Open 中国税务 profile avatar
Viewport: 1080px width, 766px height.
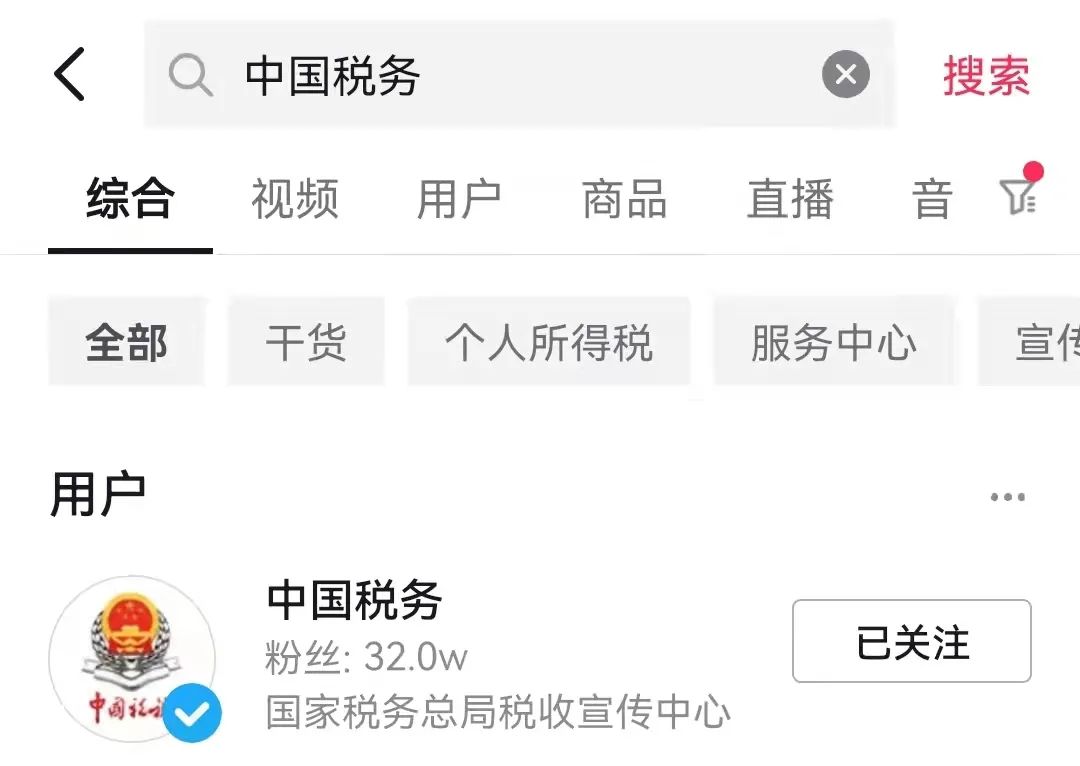tap(132, 658)
